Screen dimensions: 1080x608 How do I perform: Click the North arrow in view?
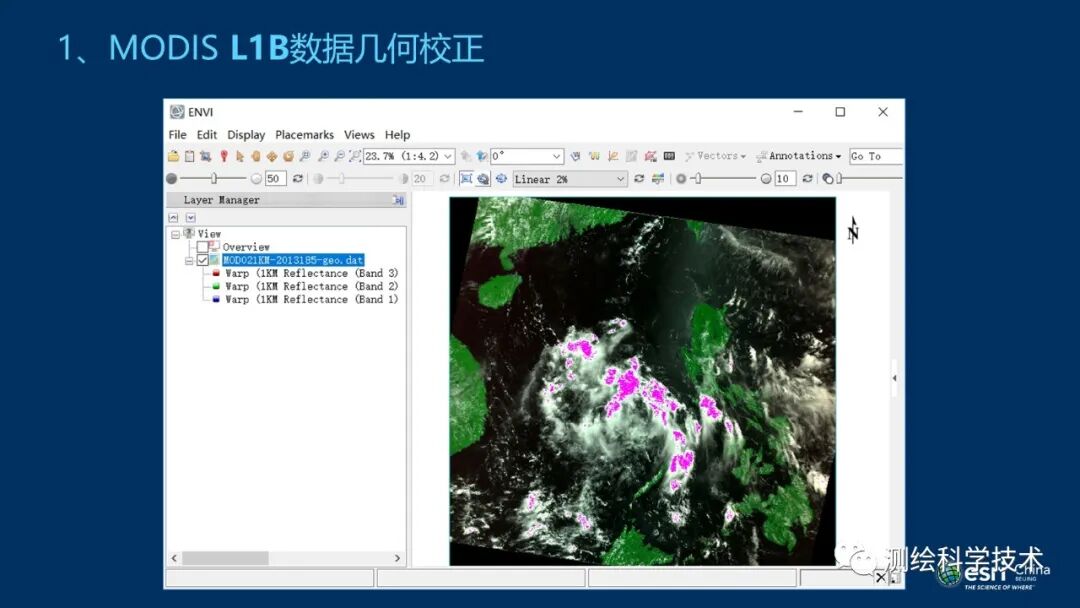tap(853, 231)
